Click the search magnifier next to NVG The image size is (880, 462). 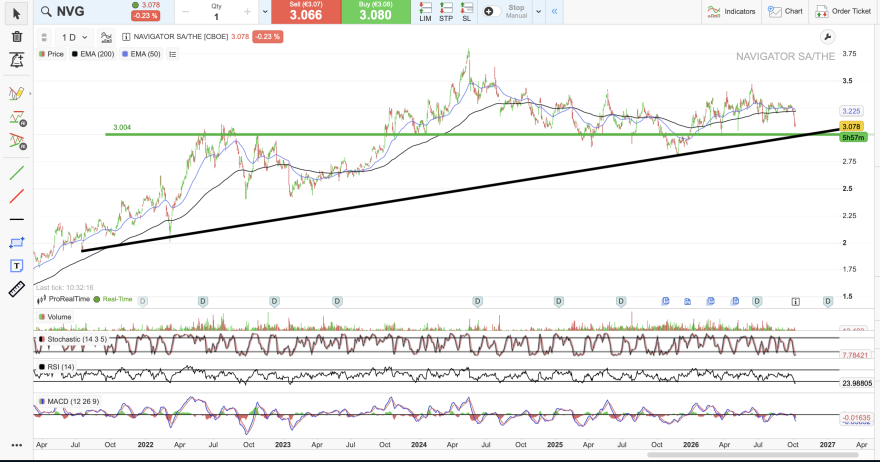(46, 12)
